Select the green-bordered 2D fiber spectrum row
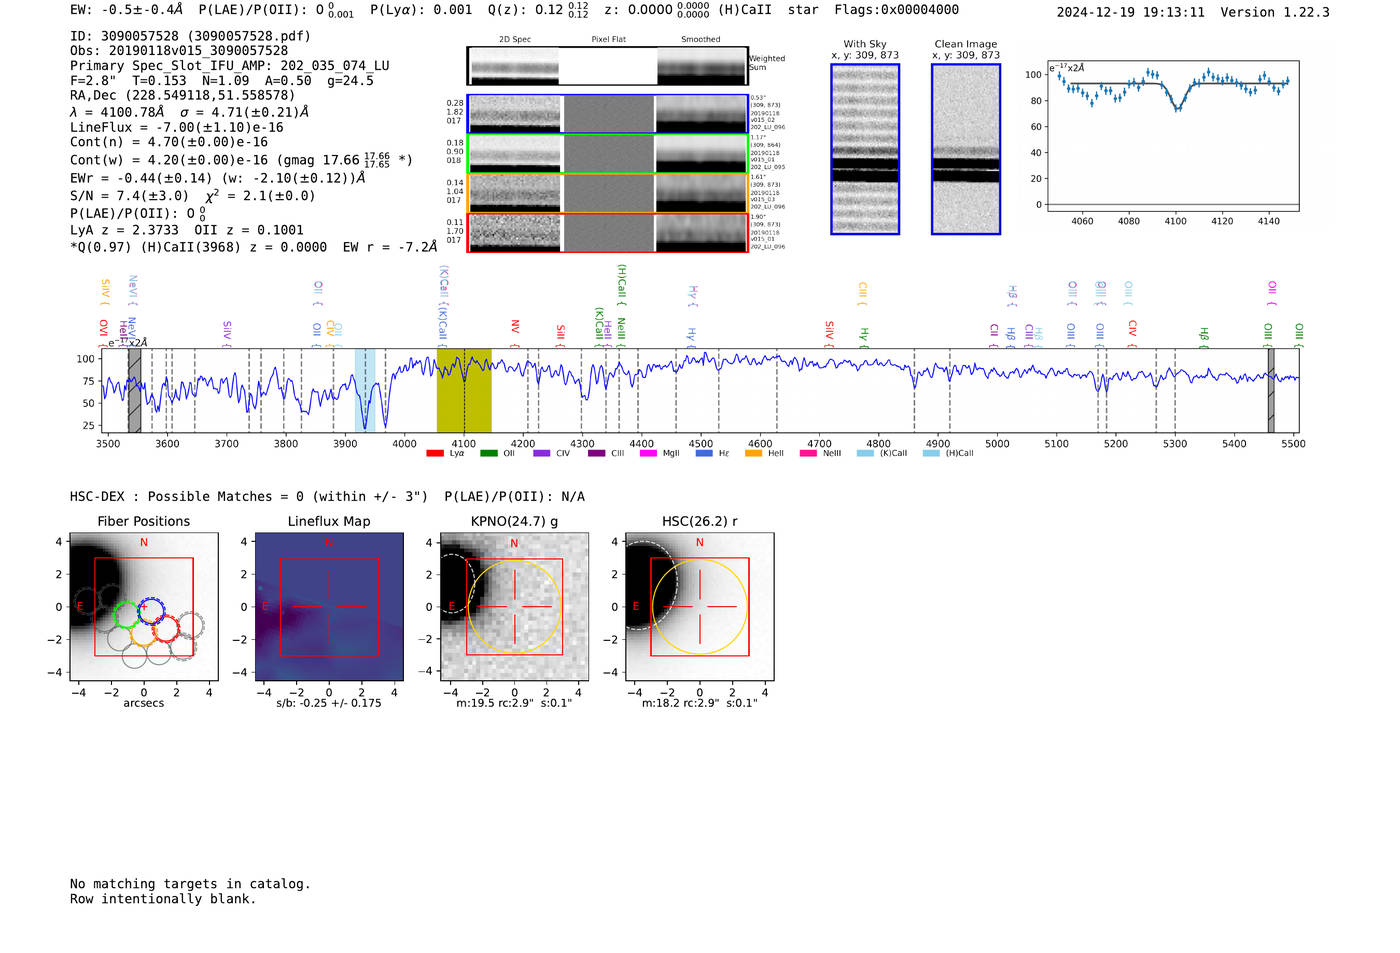1400x953 pixels. (607, 153)
